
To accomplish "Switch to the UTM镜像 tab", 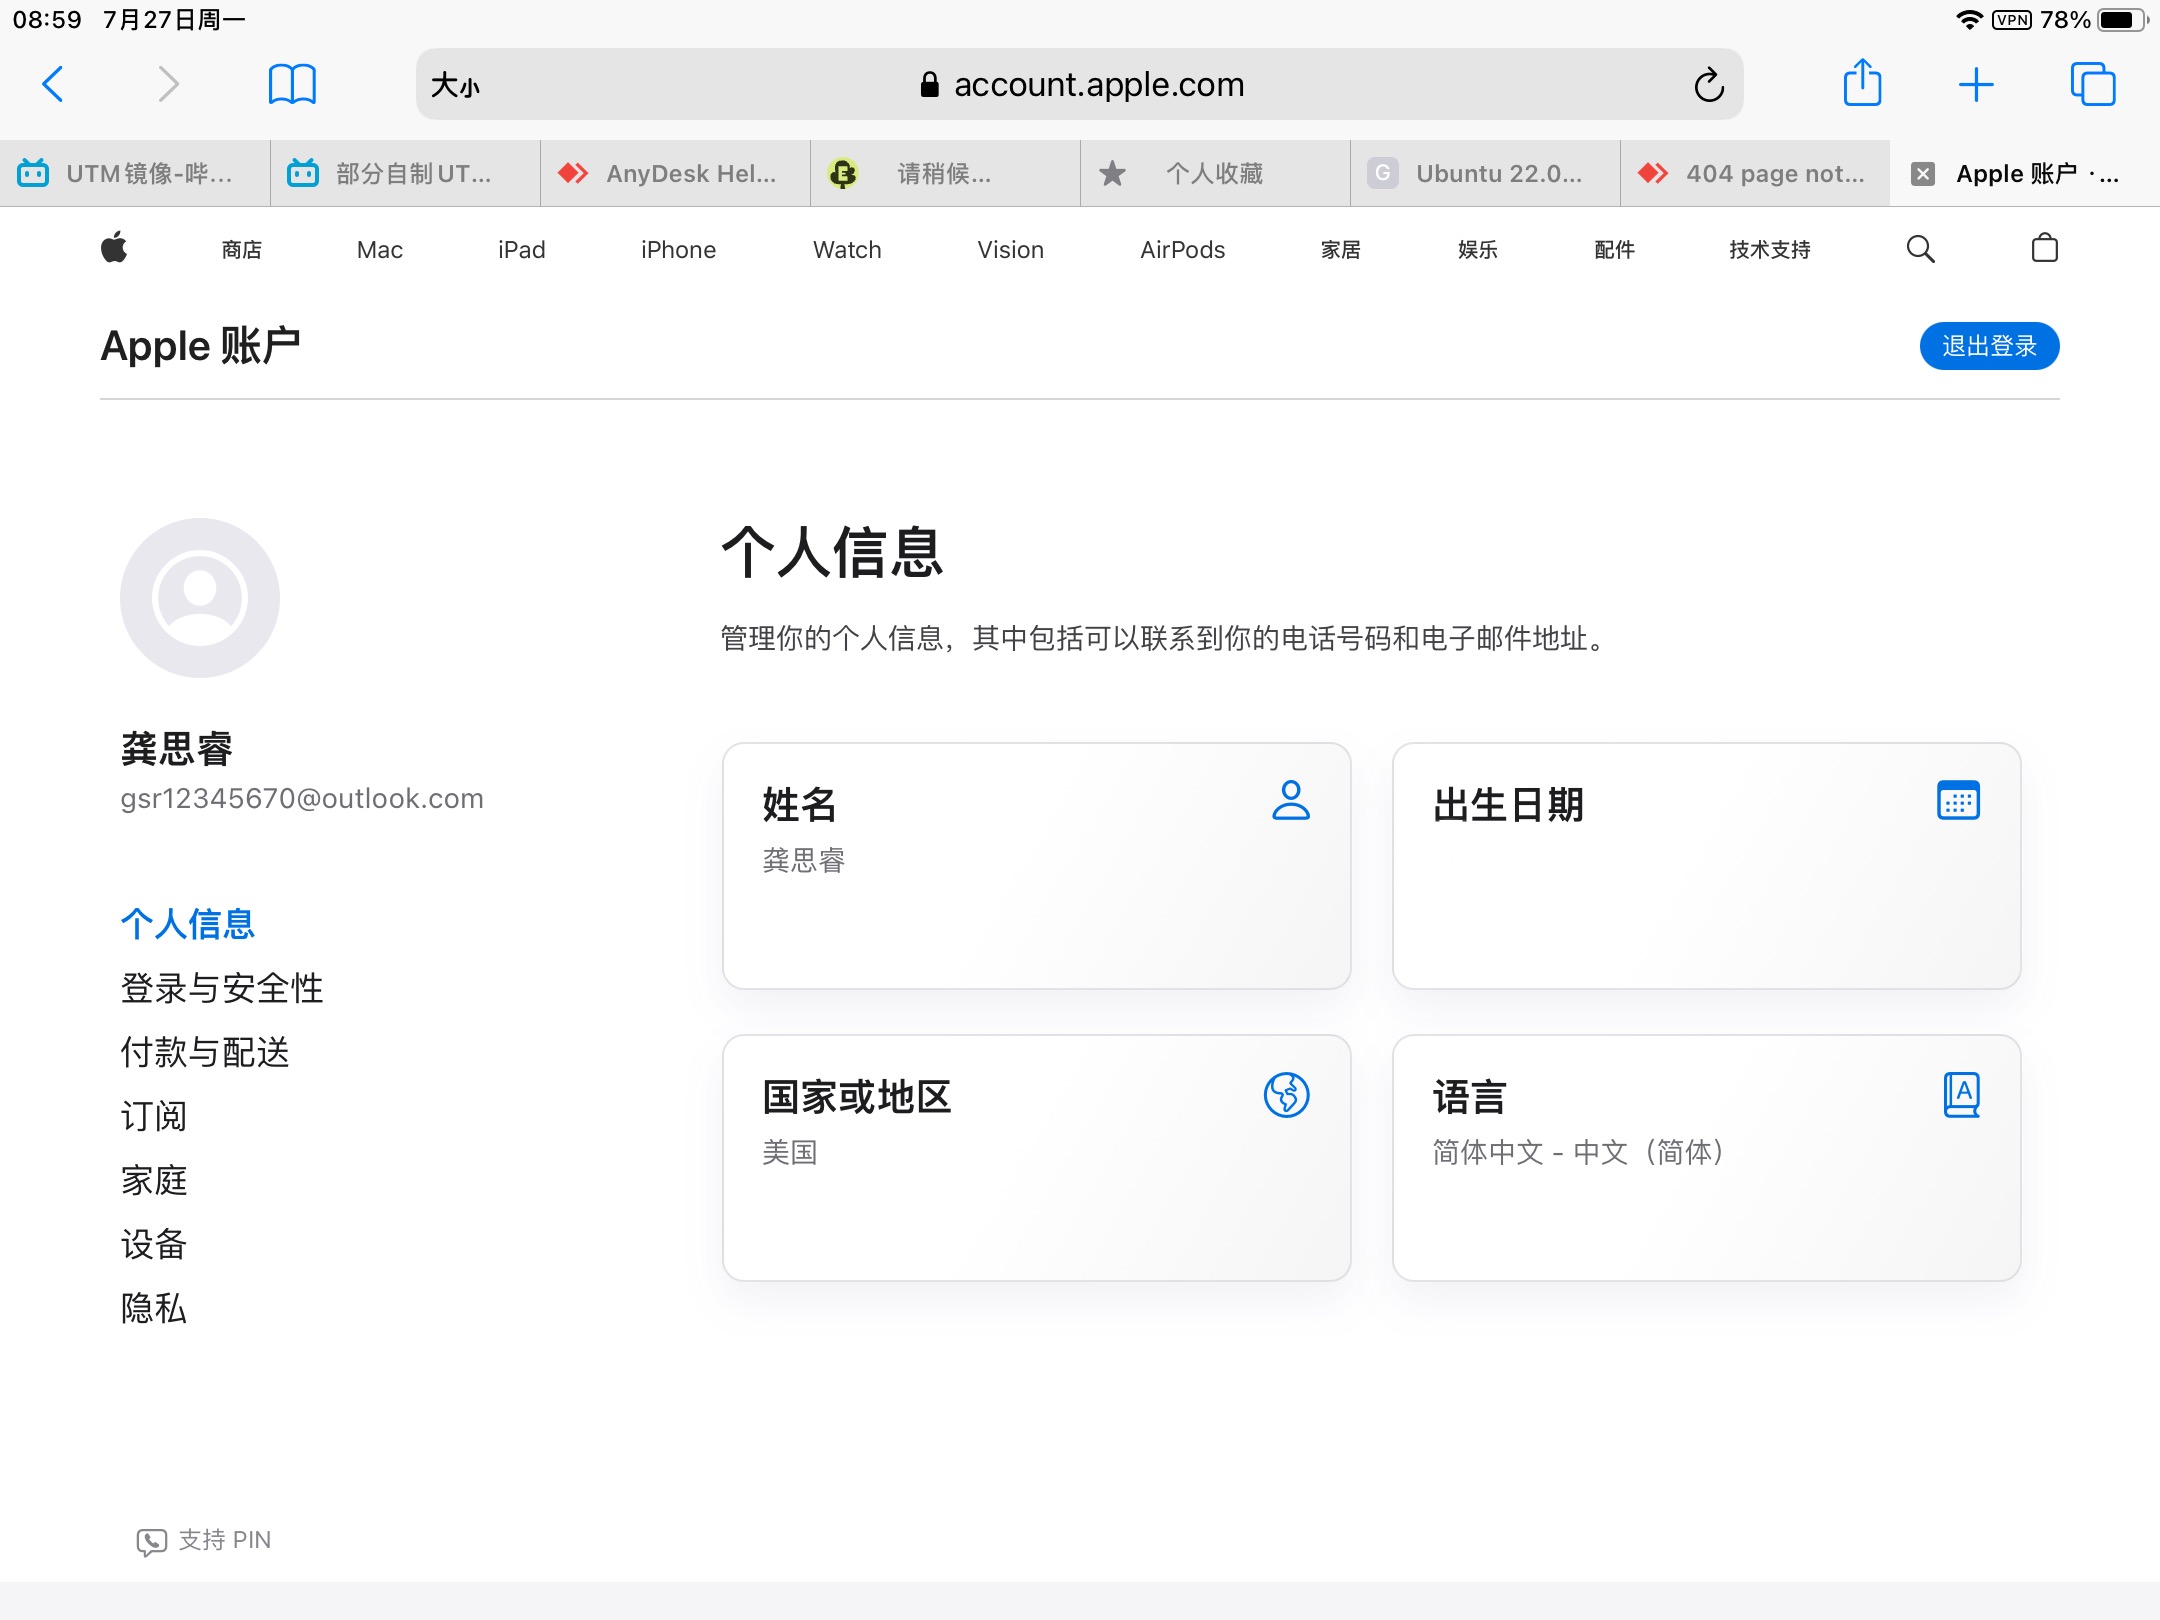I will (135, 174).
